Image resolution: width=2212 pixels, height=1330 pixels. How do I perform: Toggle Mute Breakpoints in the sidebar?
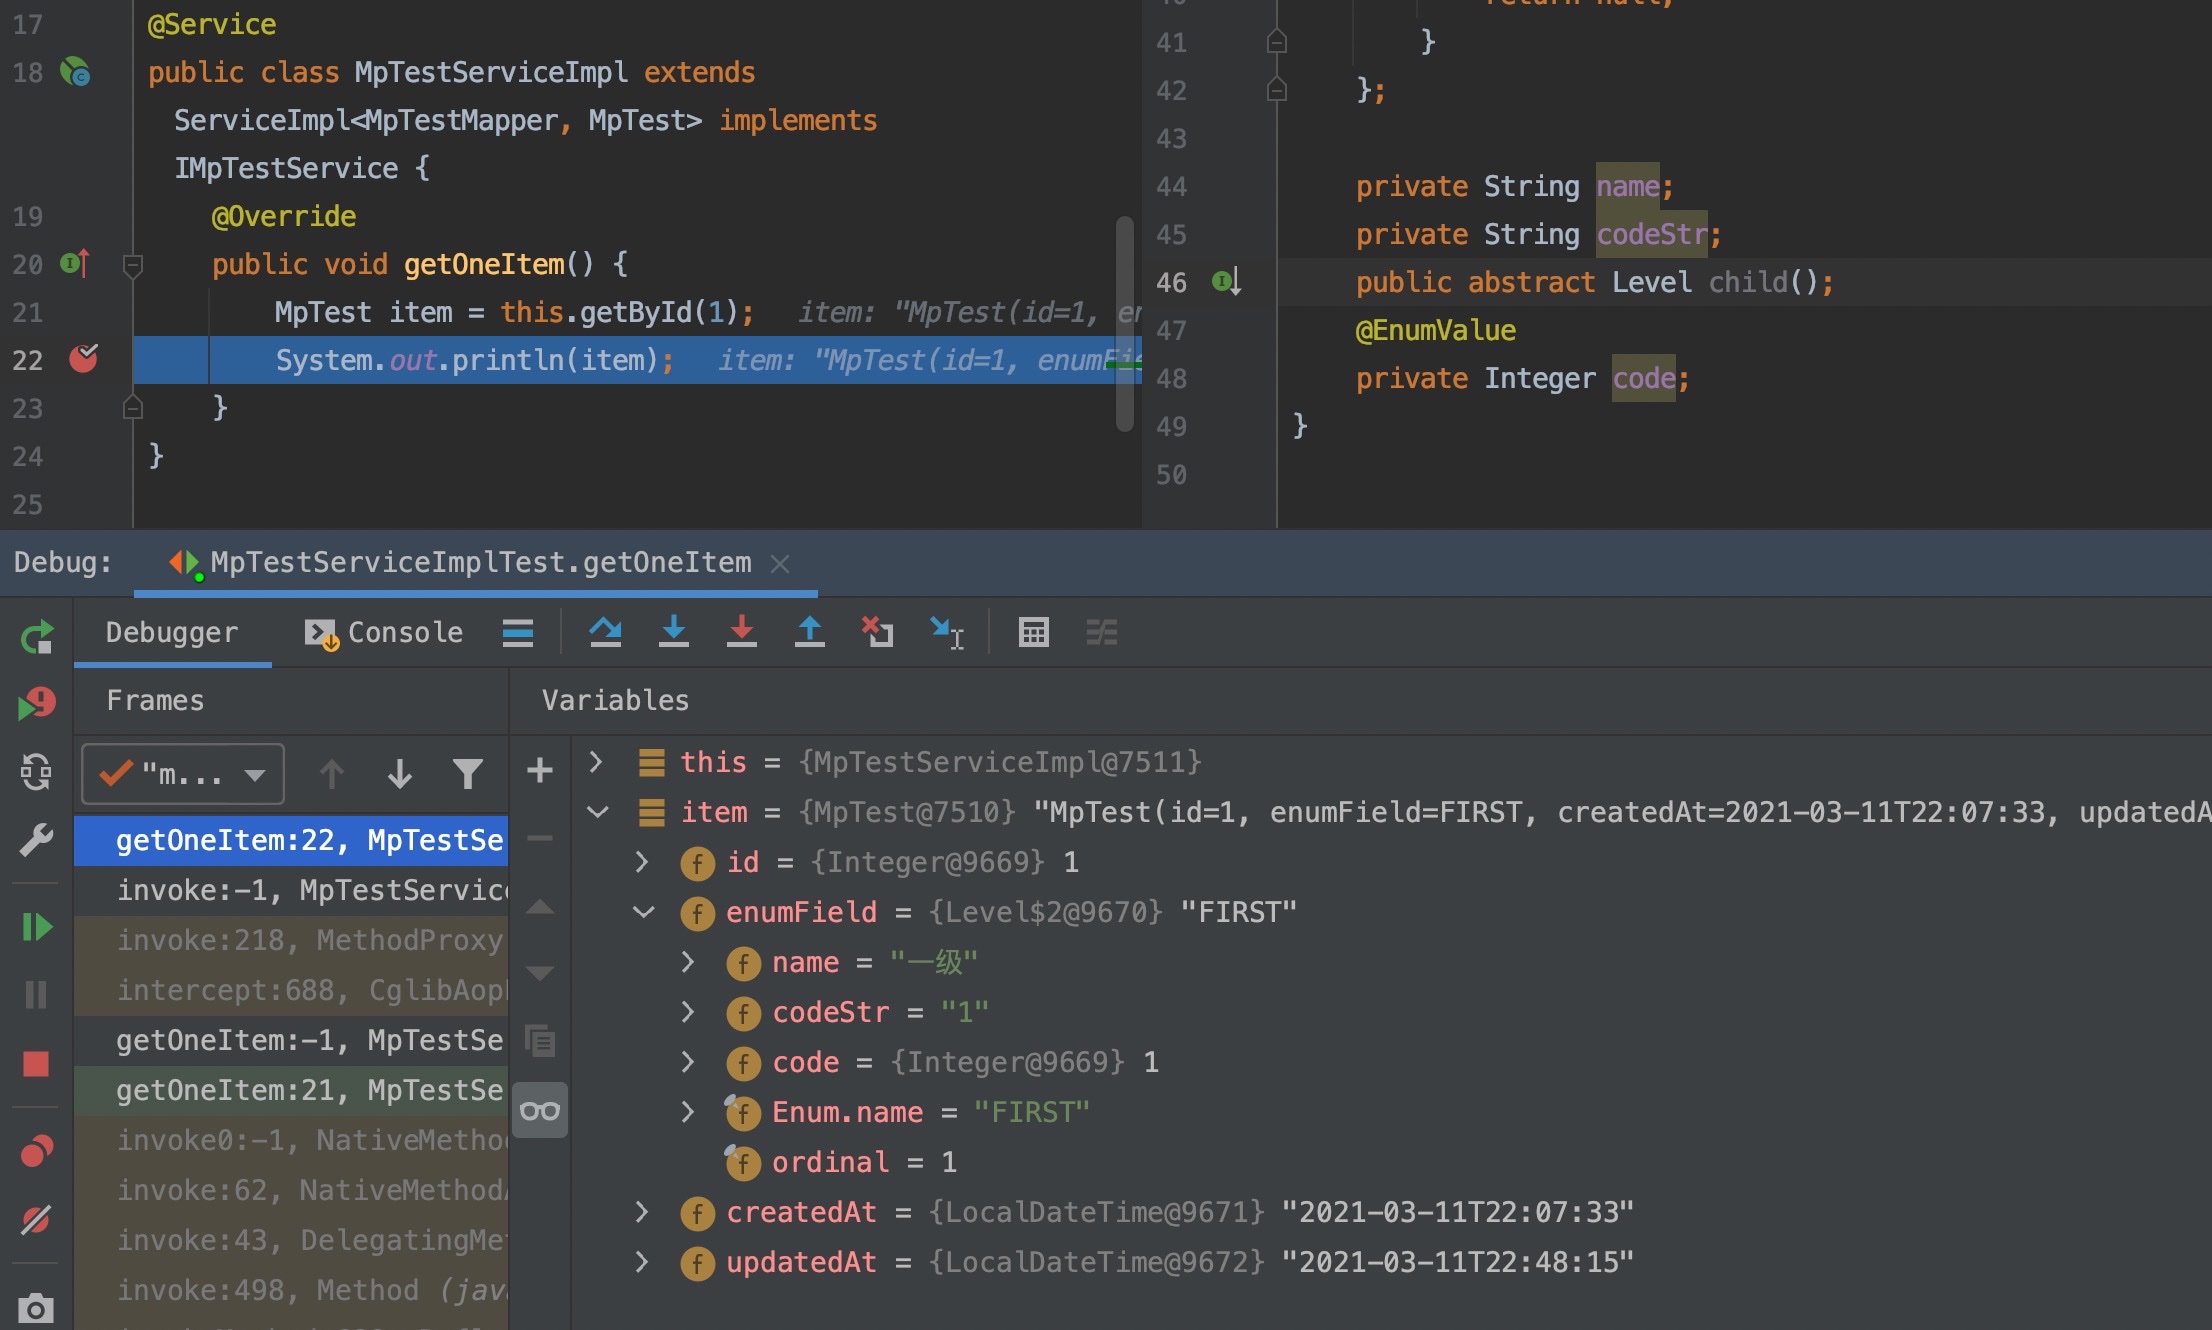pos(36,1220)
